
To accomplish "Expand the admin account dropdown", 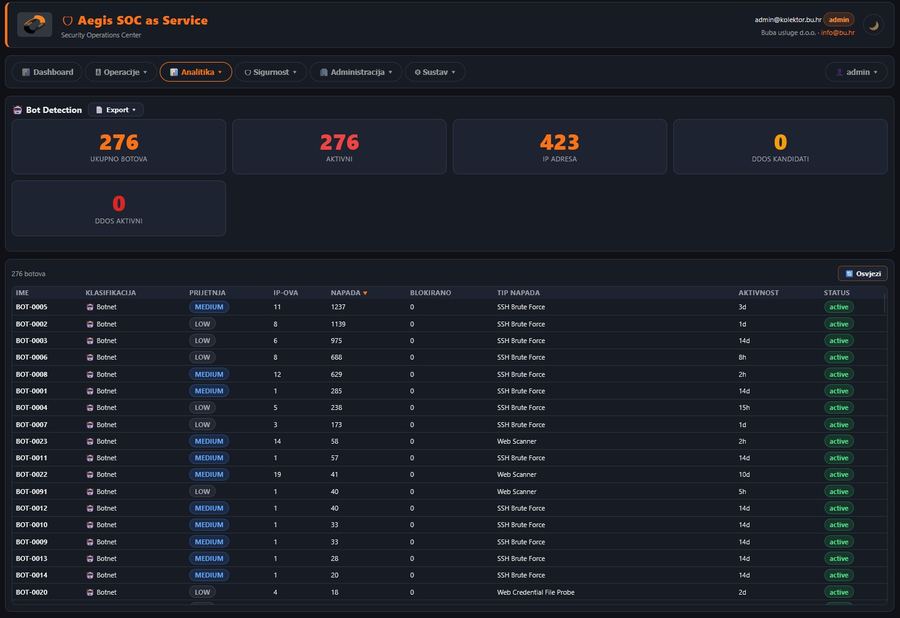I will tap(855, 71).
